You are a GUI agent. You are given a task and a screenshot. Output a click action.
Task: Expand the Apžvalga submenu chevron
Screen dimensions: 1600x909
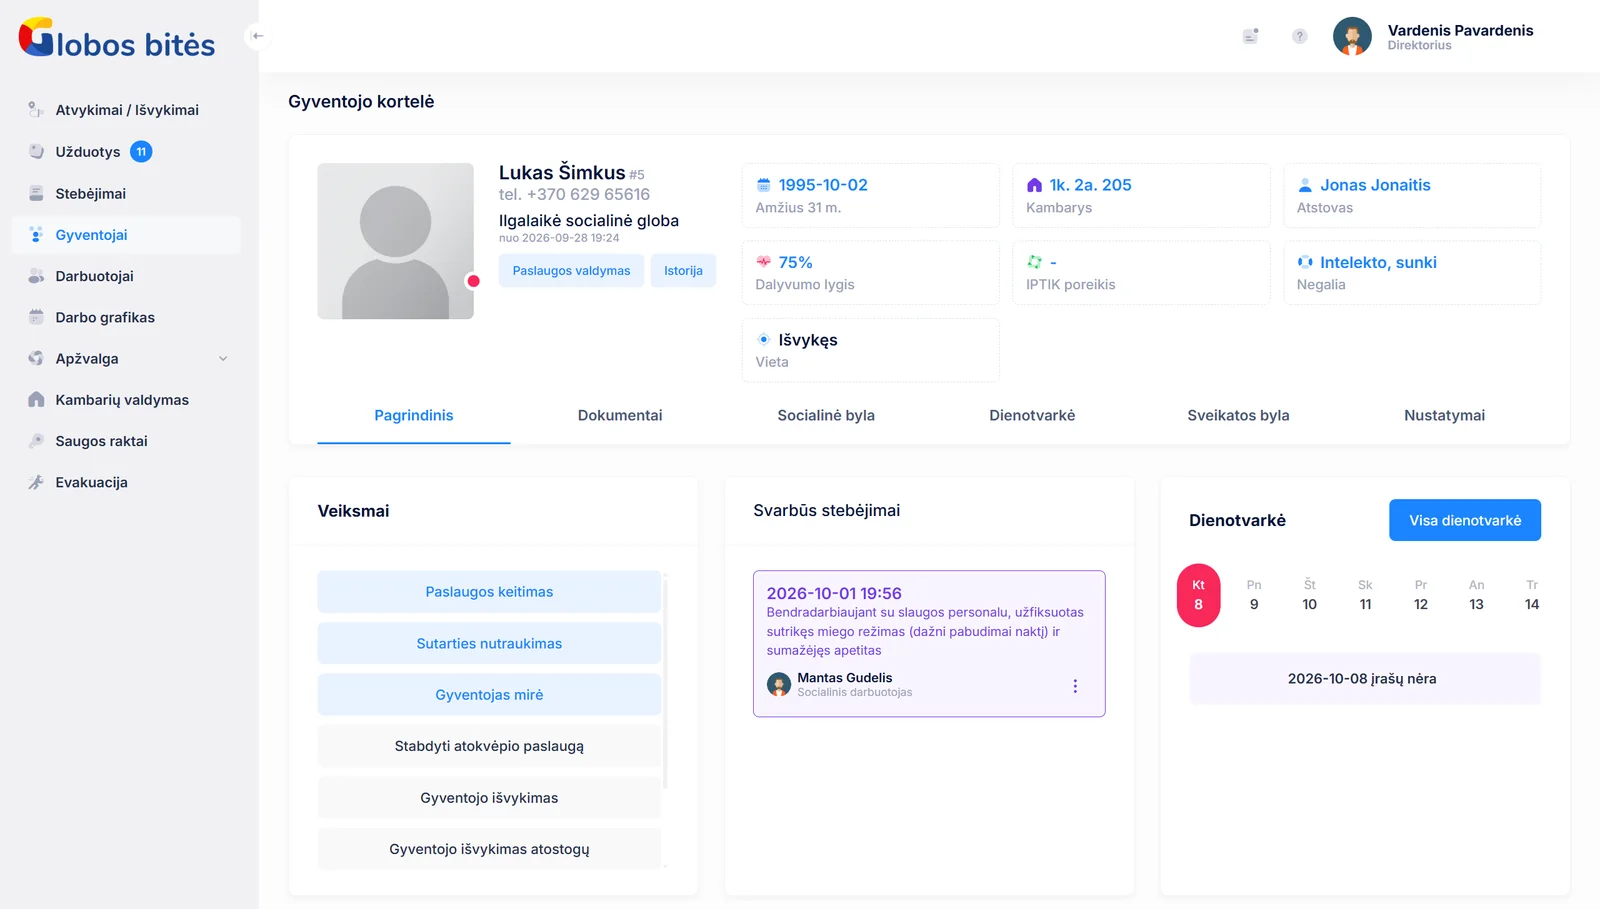[223, 359]
